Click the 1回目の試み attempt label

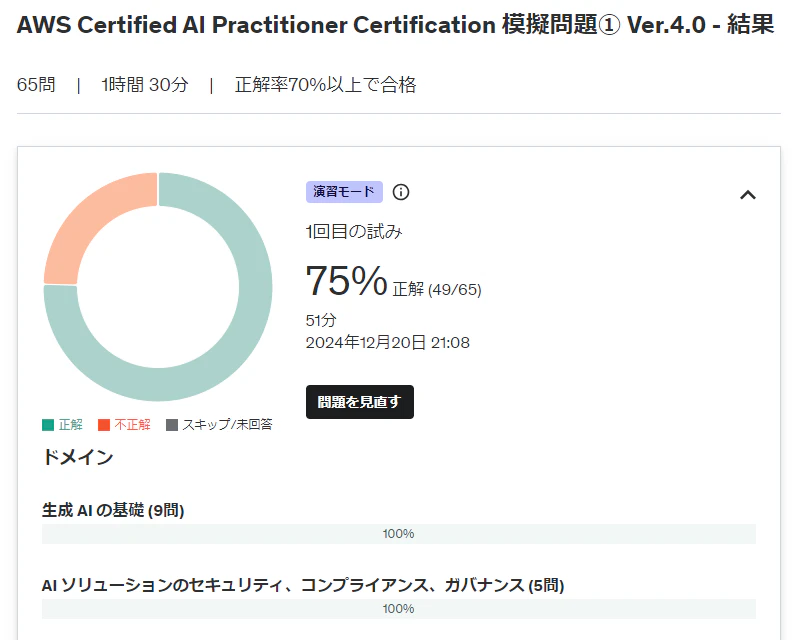point(354,232)
